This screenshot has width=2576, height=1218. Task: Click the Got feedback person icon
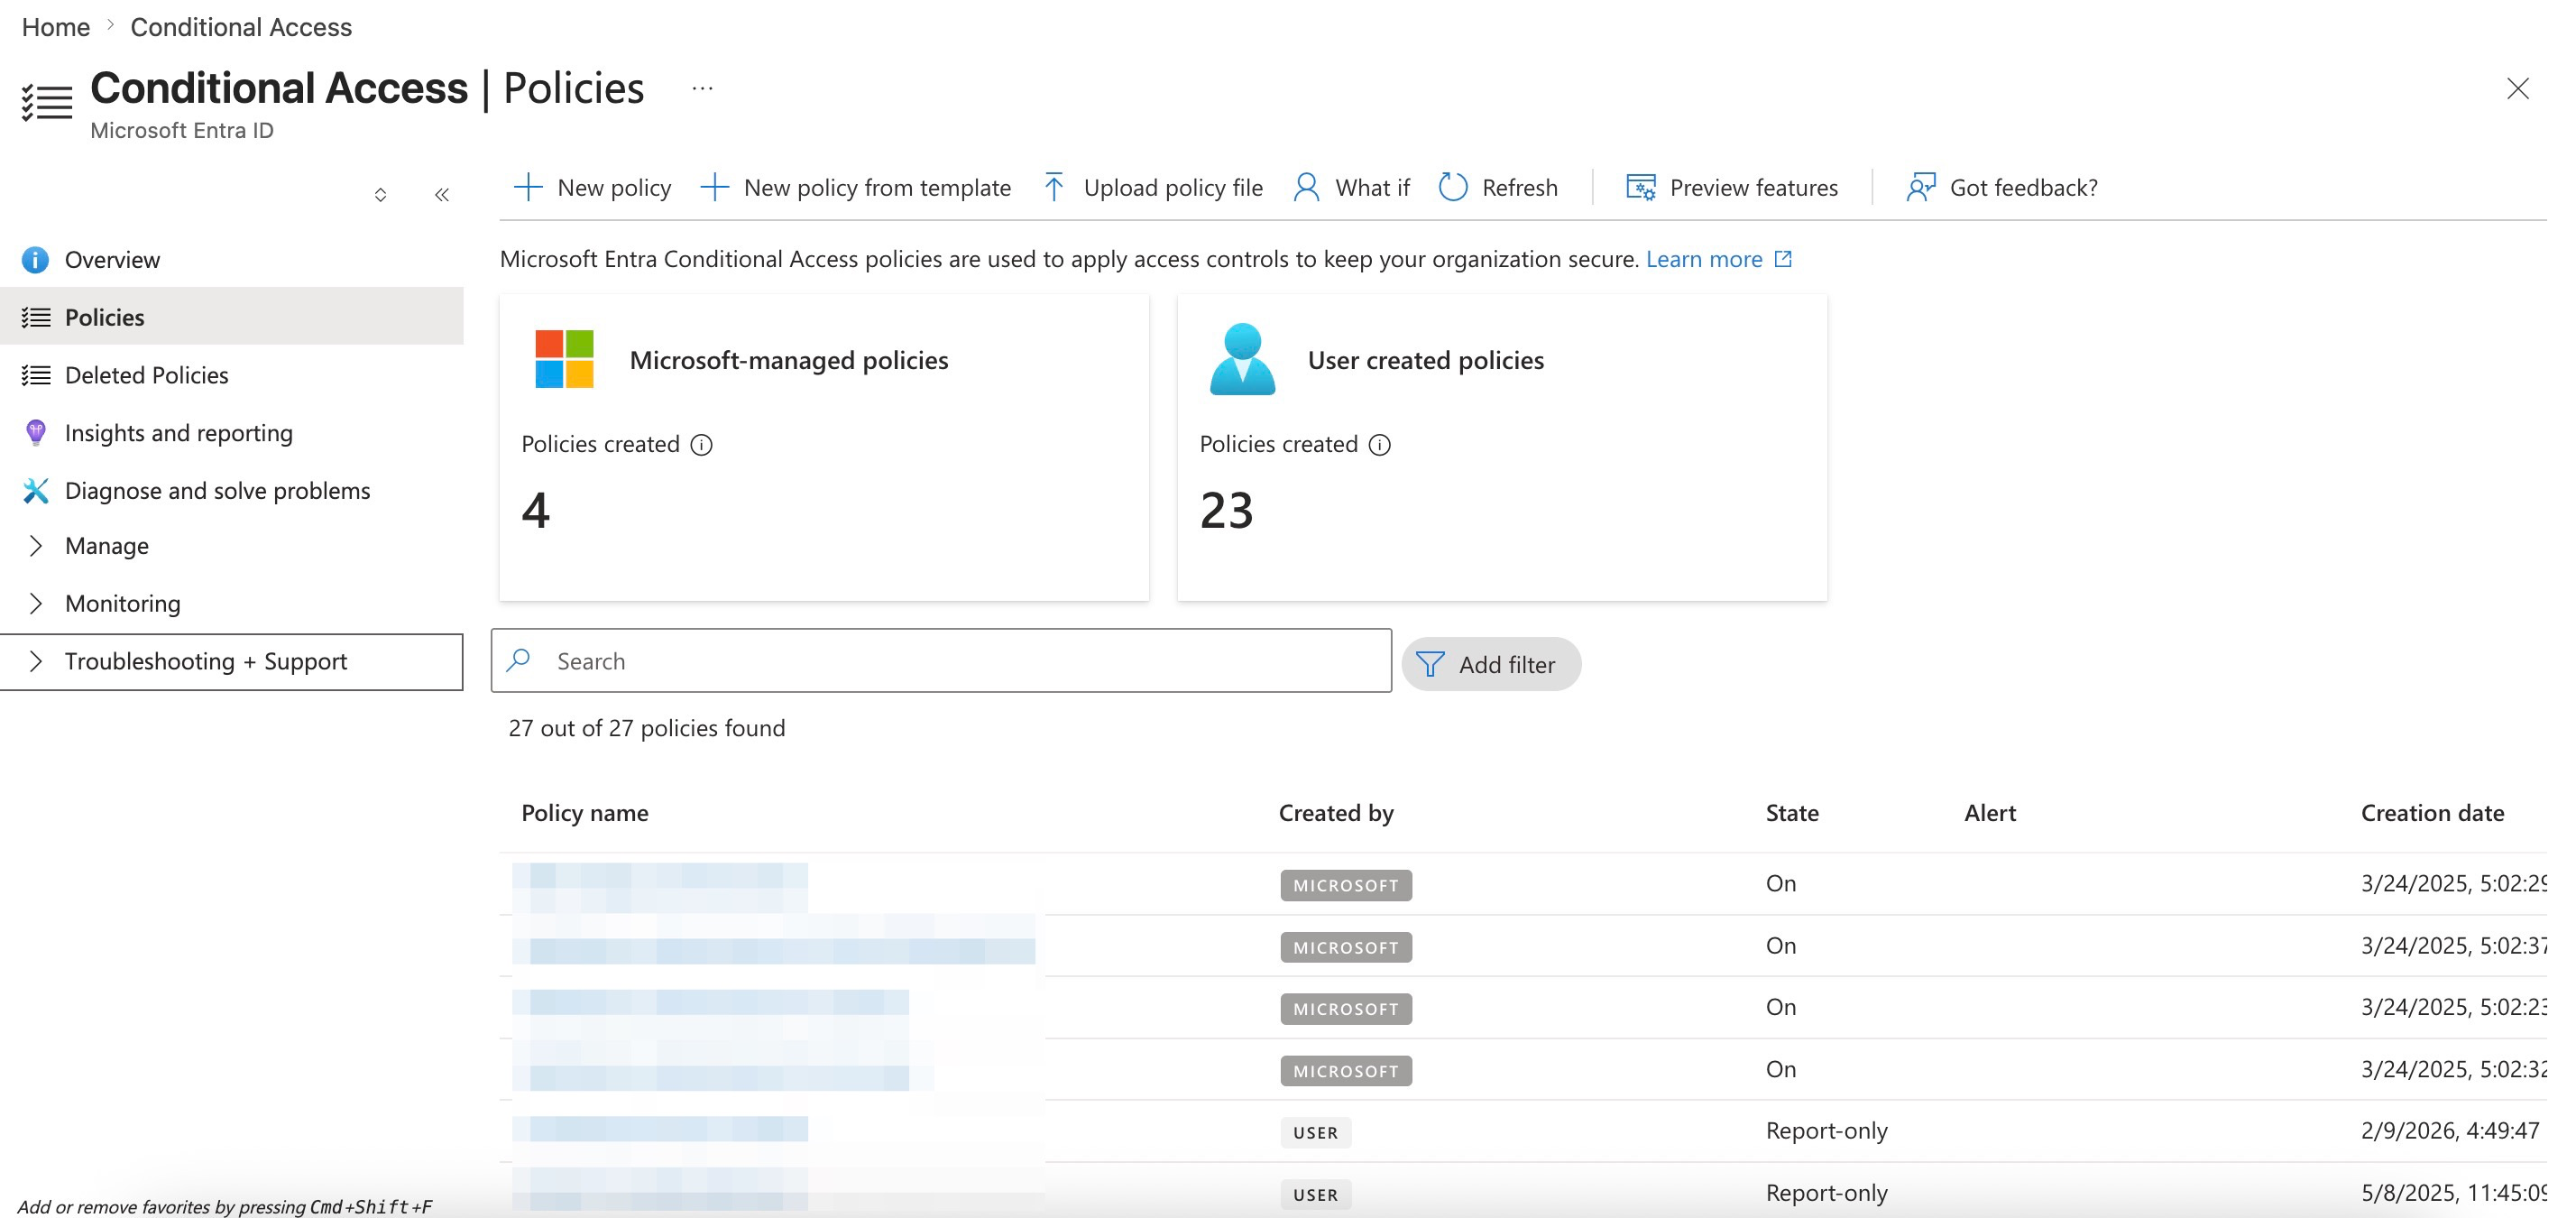[1921, 187]
